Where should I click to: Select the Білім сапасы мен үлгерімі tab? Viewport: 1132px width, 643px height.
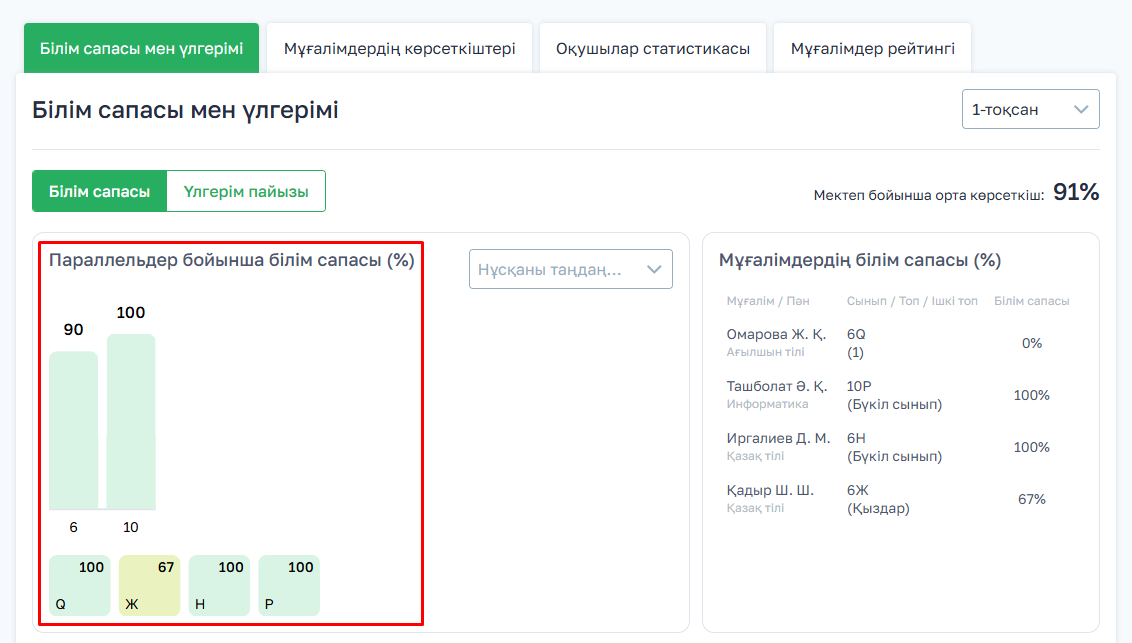coord(141,48)
